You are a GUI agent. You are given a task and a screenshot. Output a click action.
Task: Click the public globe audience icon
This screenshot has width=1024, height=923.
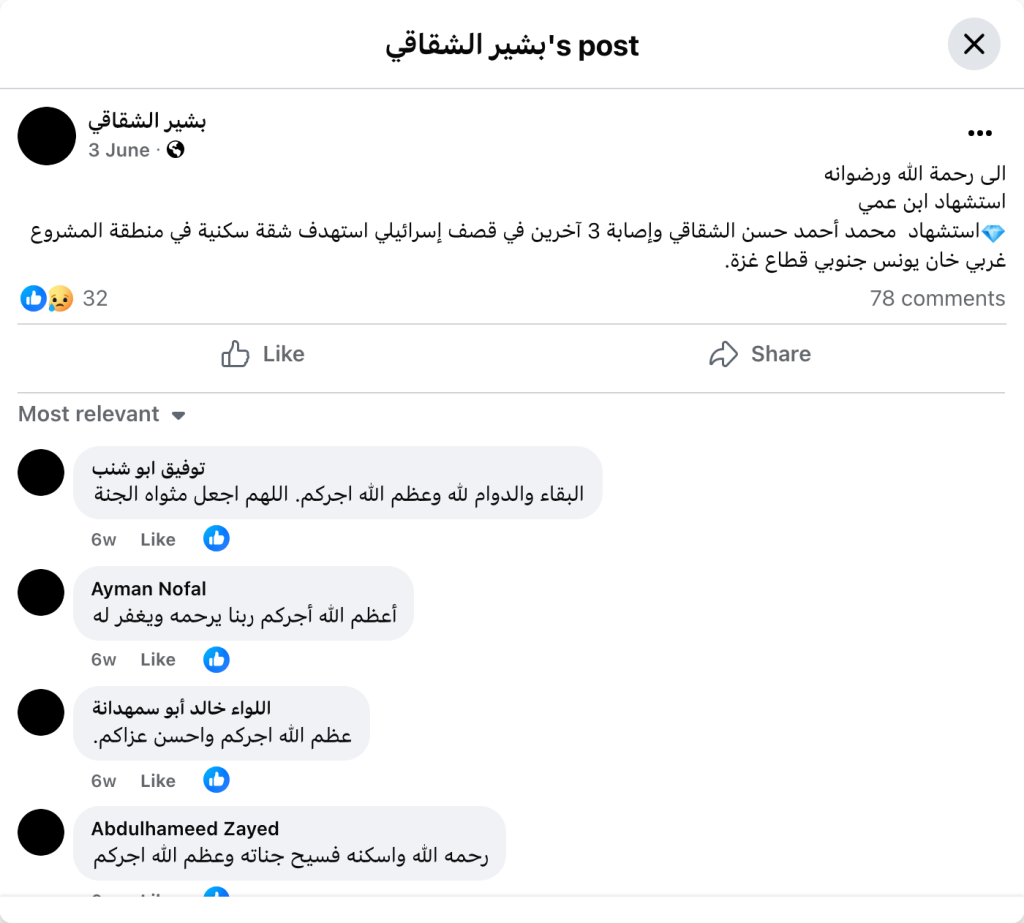176,150
